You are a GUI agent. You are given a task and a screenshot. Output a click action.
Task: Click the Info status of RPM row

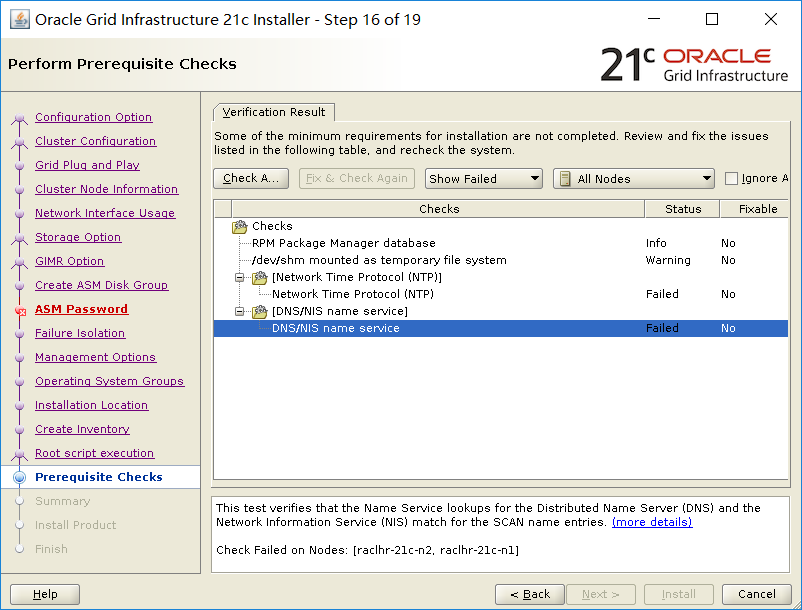pyautogui.click(x=656, y=243)
